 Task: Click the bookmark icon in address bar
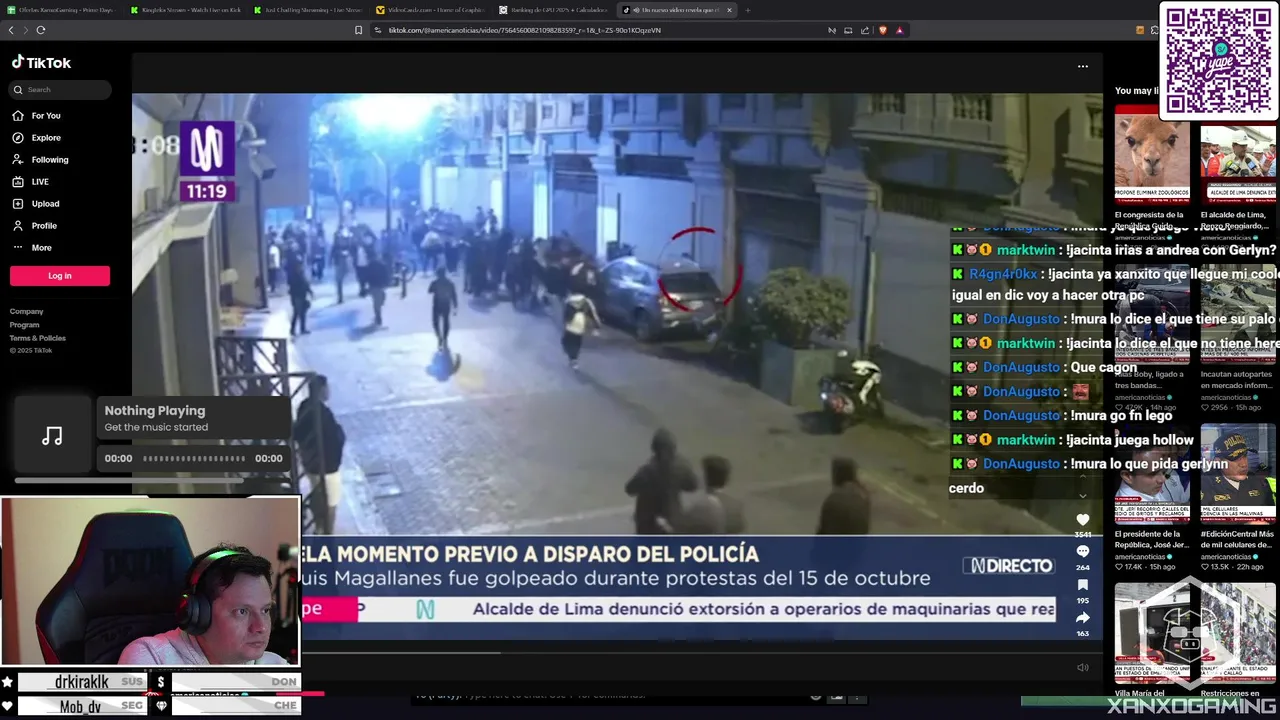[x=359, y=30]
